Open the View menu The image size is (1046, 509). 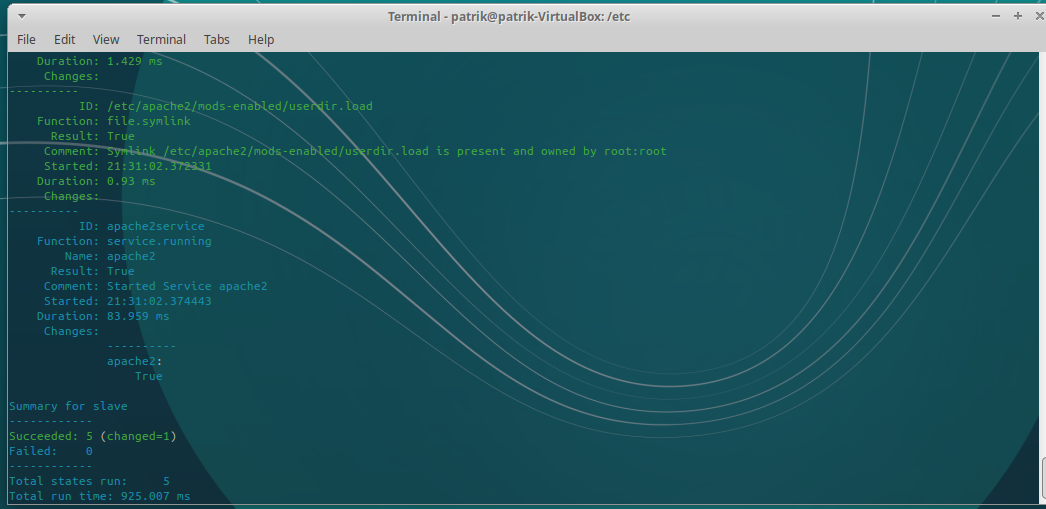(x=106, y=39)
